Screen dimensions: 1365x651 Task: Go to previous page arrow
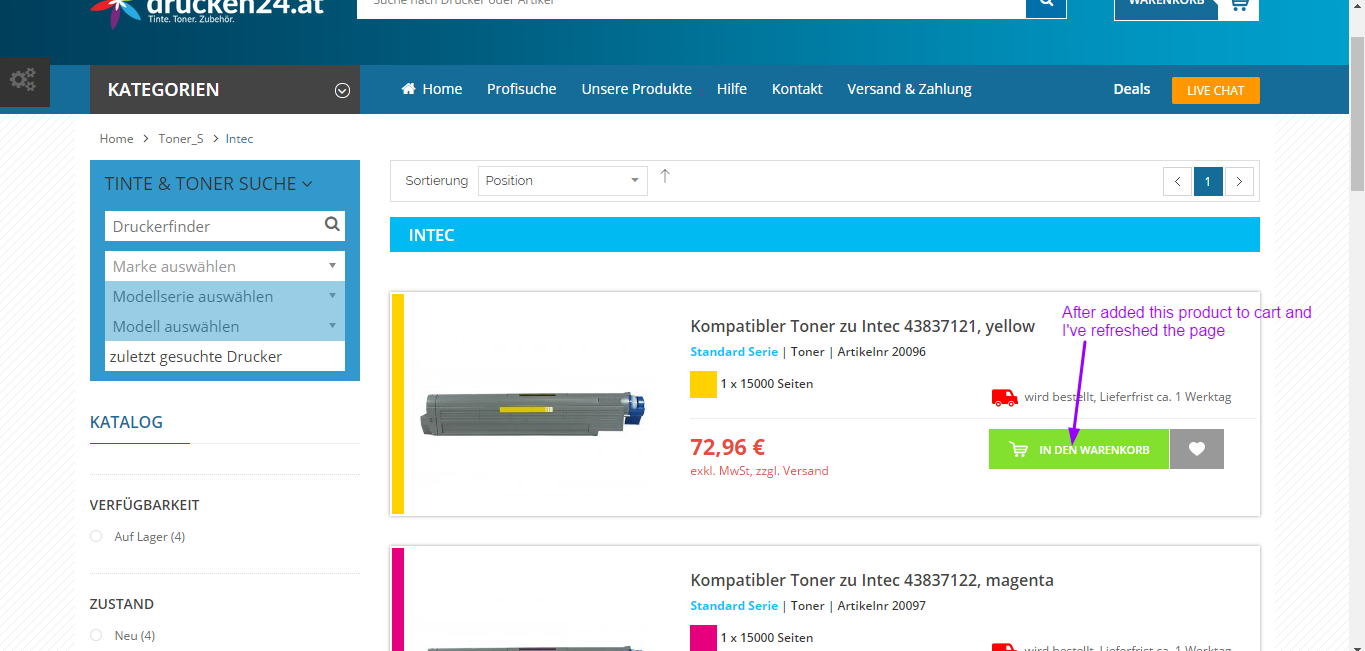(1178, 181)
